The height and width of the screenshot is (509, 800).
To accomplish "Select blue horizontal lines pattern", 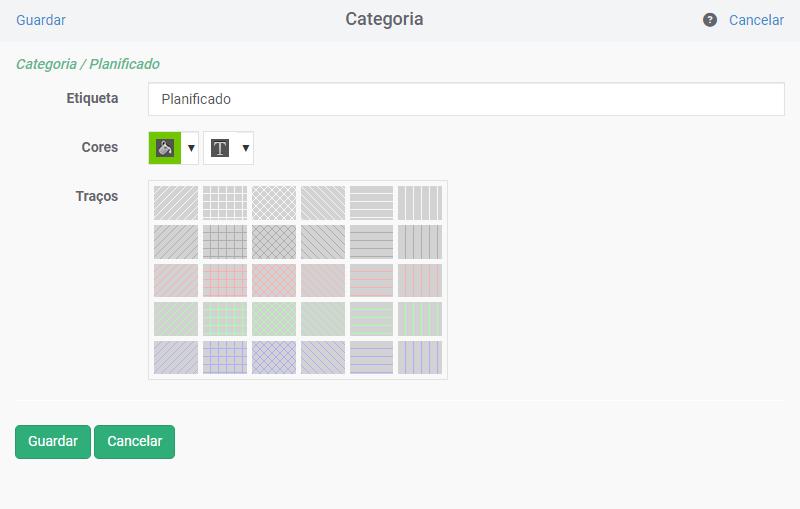I will 371,358.
